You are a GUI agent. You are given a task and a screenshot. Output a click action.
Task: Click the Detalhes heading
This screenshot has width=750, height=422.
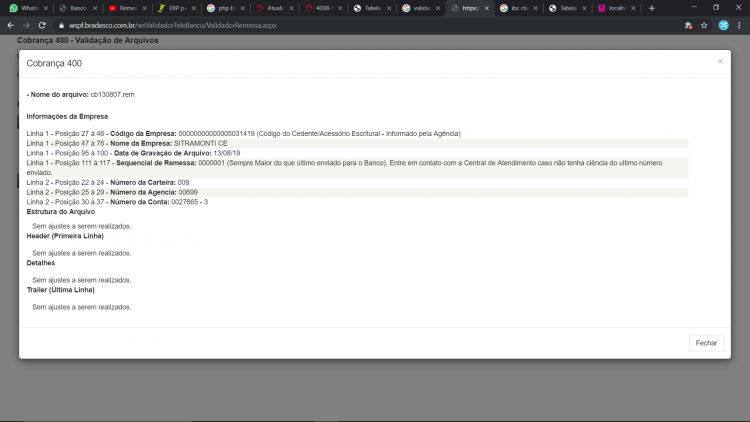click(41, 263)
